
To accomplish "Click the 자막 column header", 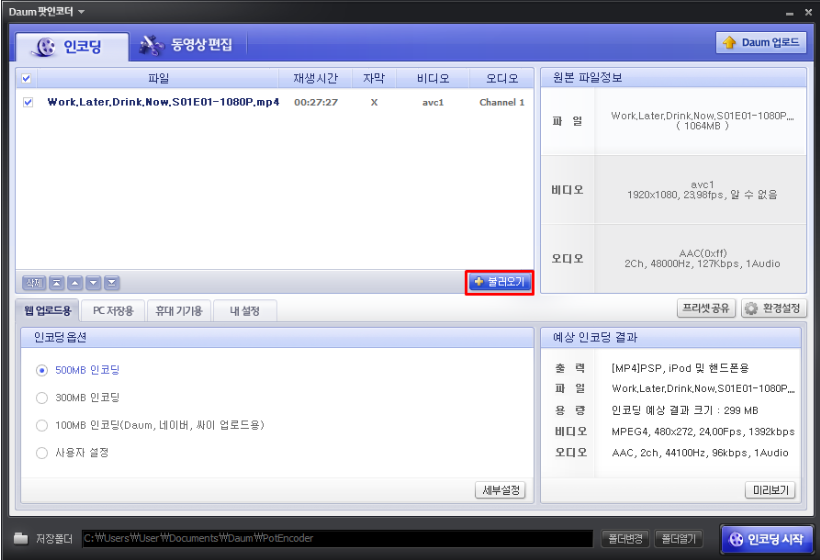I will [x=374, y=78].
